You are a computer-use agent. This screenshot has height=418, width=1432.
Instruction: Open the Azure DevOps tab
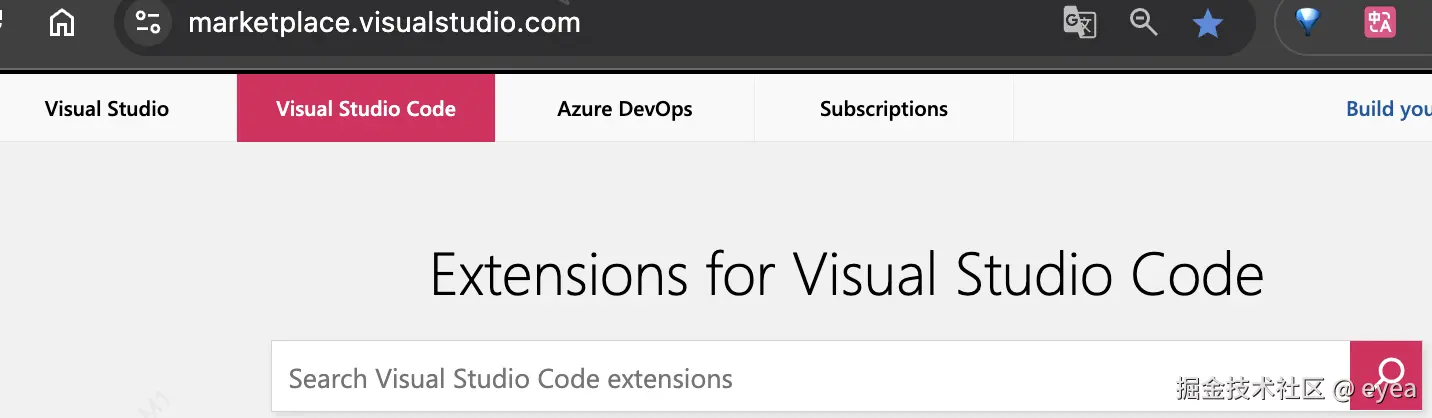click(625, 109)
